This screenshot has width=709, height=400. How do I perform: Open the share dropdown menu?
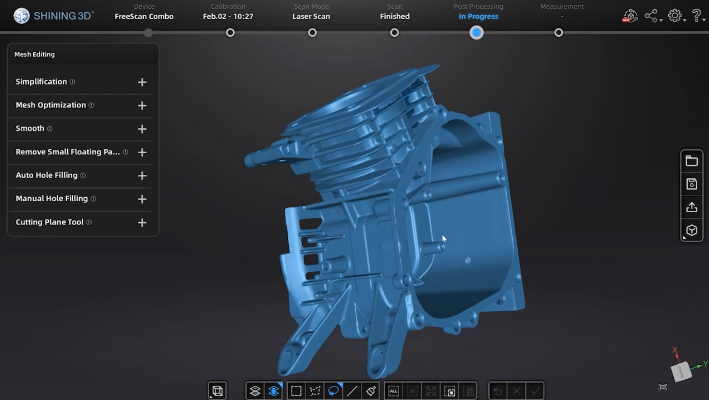click(x=652, y=16)
